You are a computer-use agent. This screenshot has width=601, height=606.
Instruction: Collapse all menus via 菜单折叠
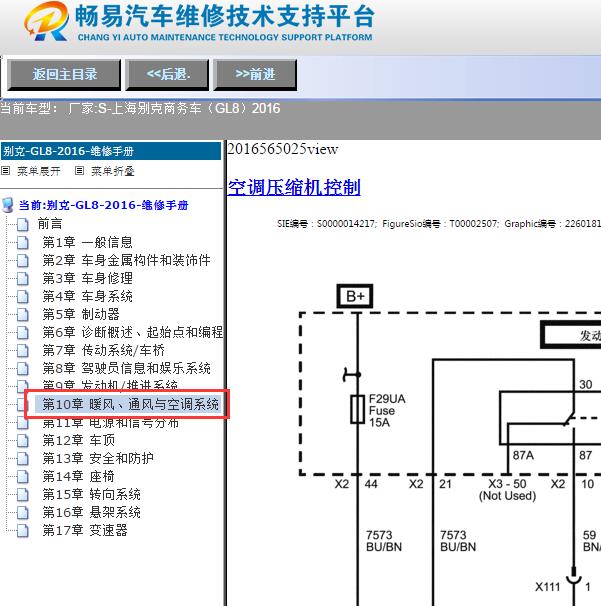click(x=112, y=171)
